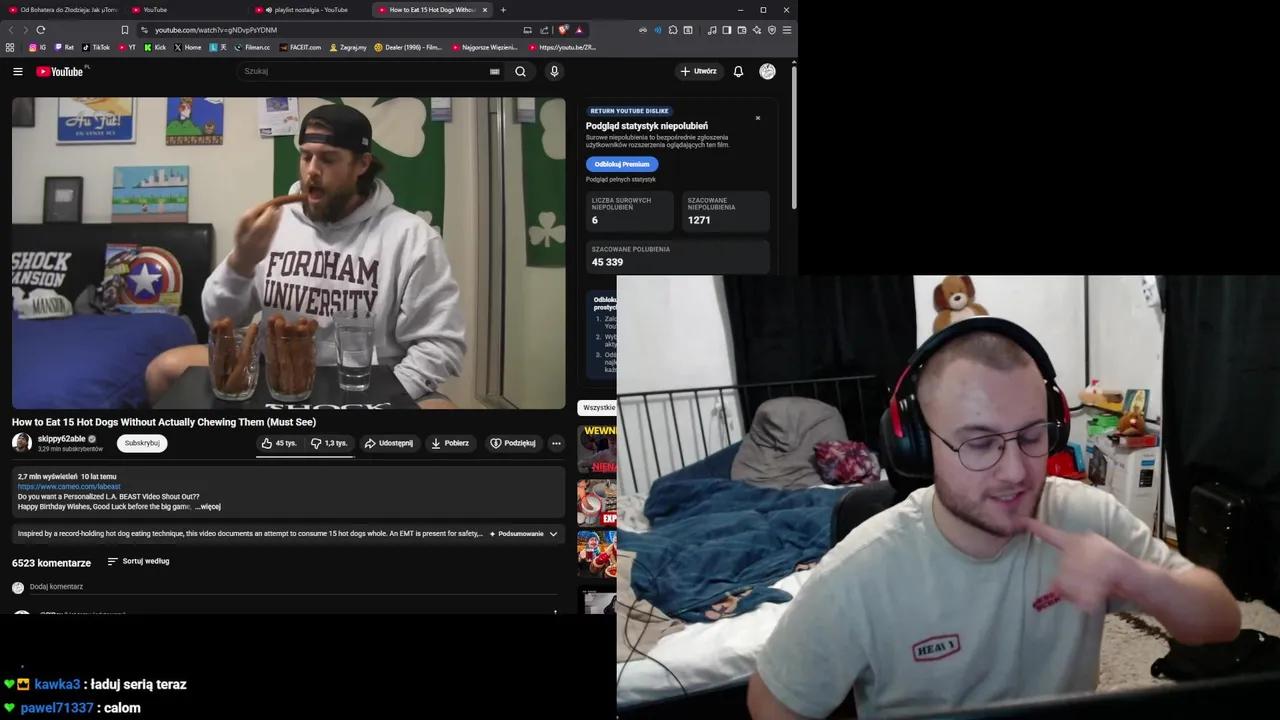Show the browser sidebar panel icon
Image resolution: width=1280 pixels, height=720 pixels.
pyautogui.click(x=727, y=30)
